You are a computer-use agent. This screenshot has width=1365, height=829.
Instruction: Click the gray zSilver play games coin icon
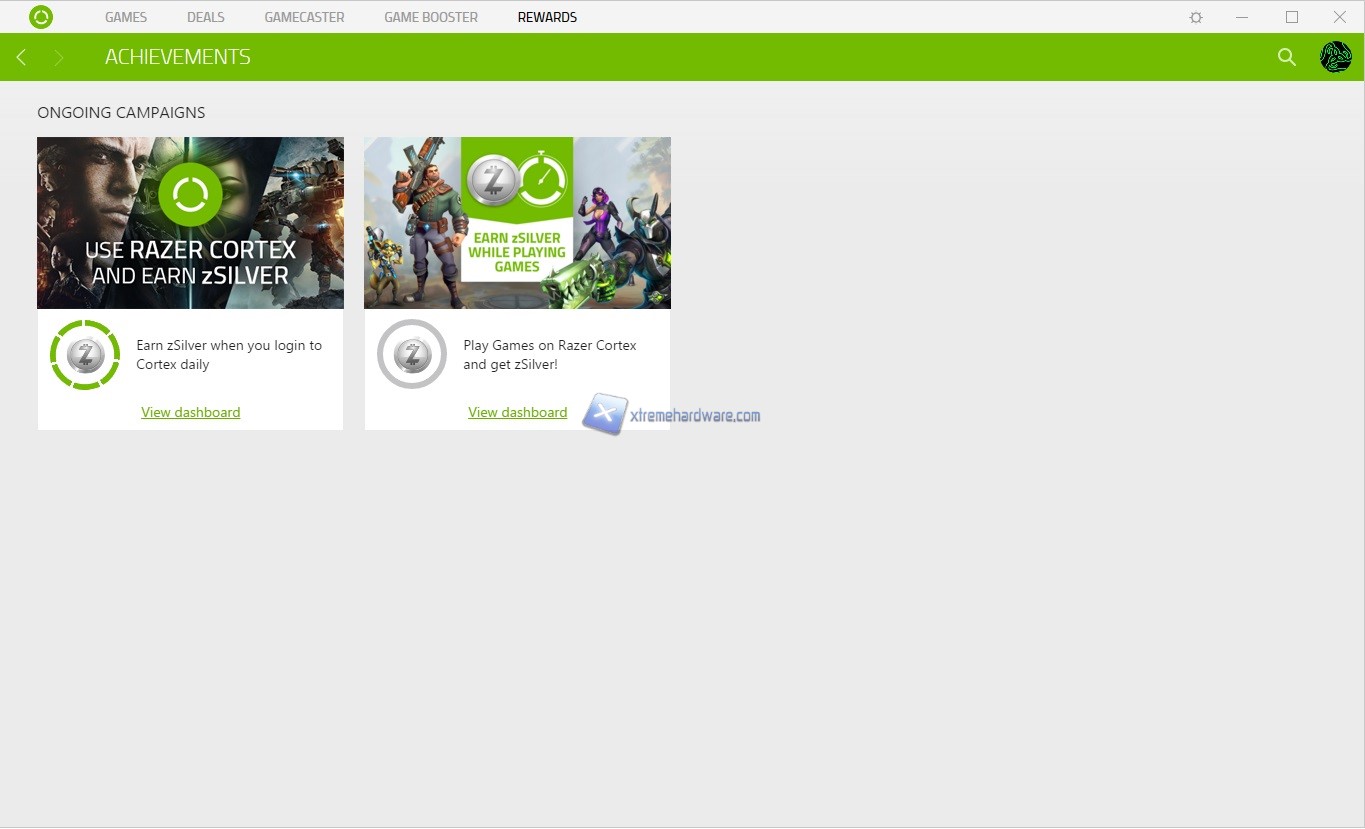pyautogui.click(x=412, y=355)
